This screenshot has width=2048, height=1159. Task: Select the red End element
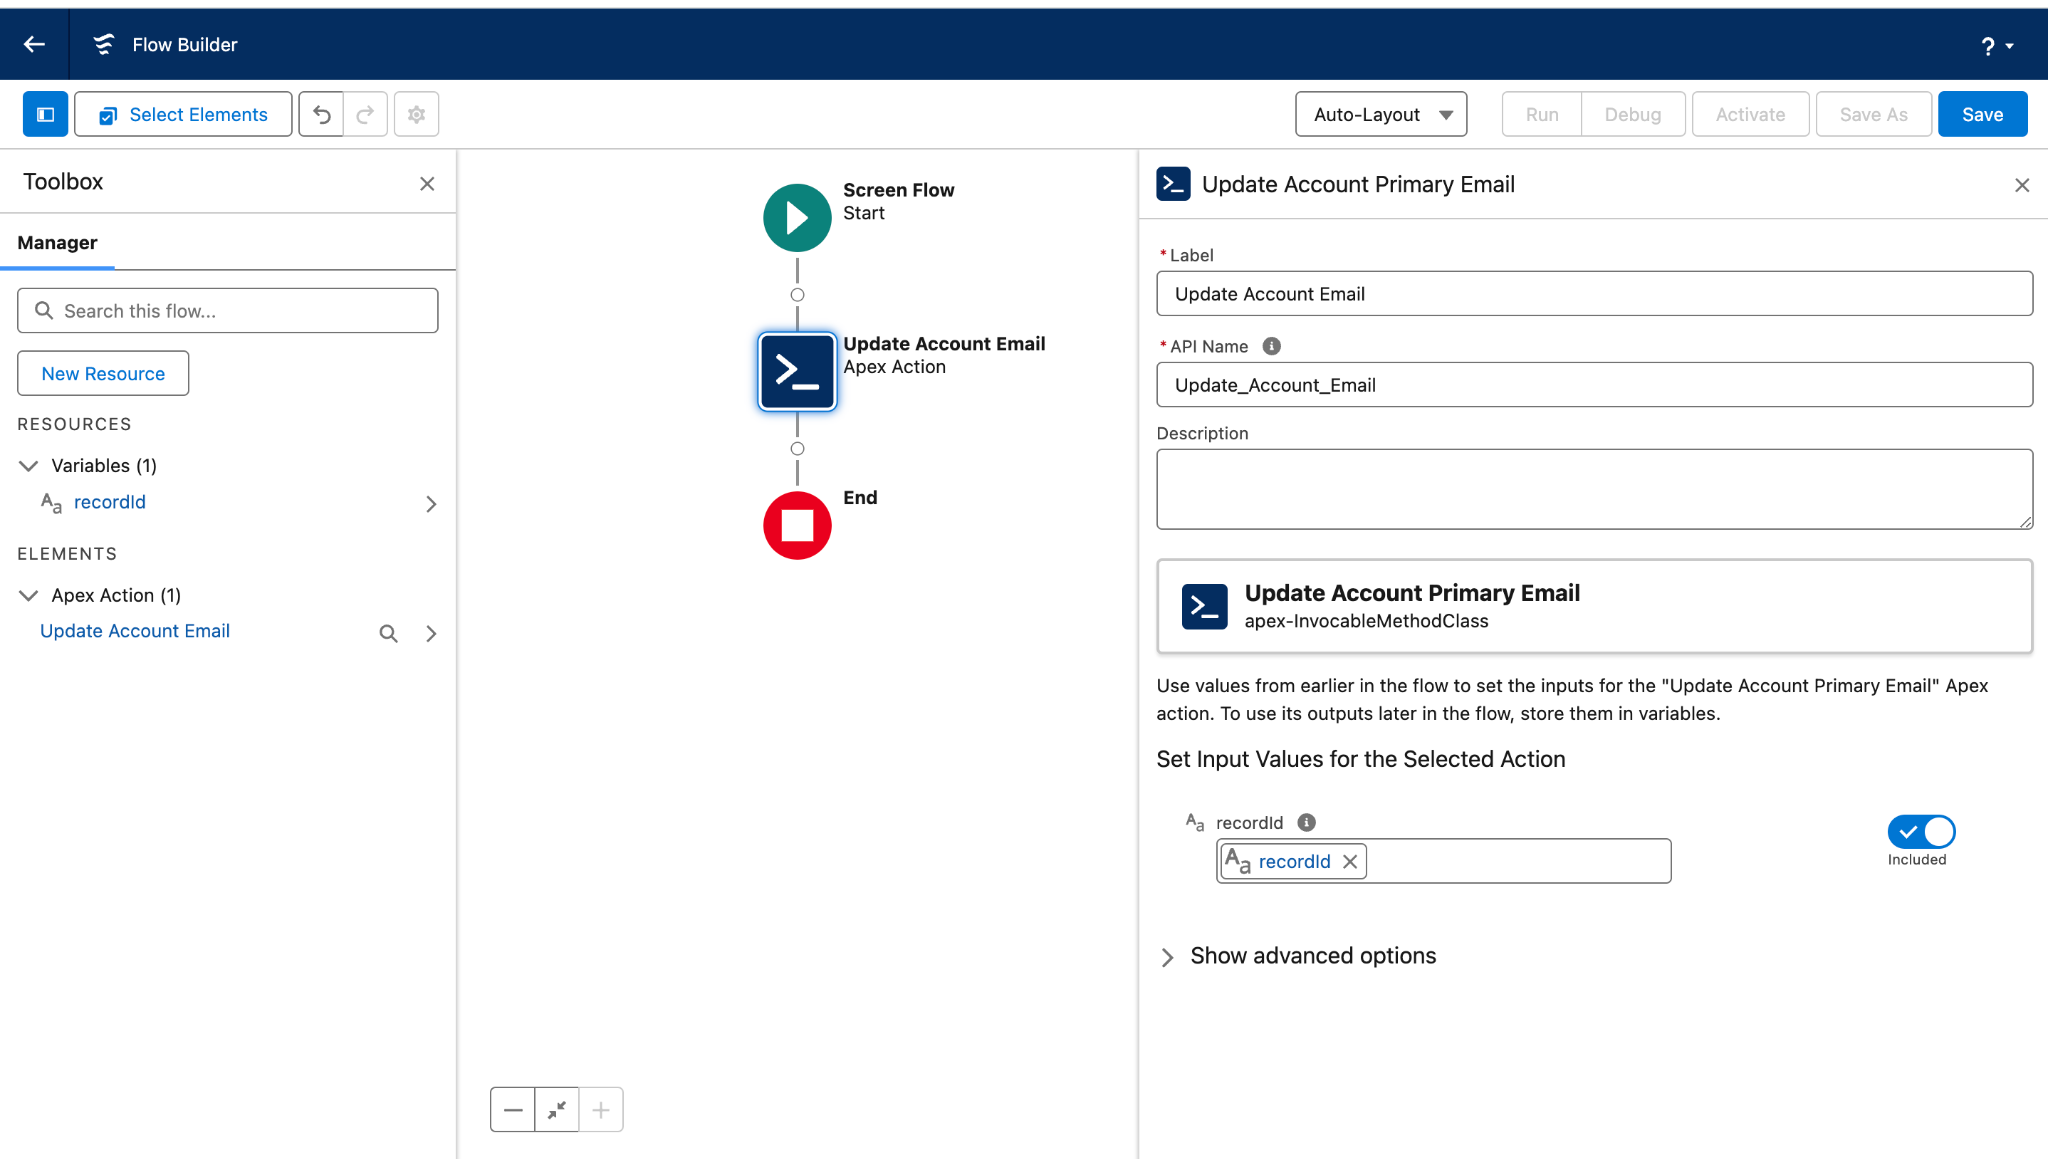coord(796,525)
